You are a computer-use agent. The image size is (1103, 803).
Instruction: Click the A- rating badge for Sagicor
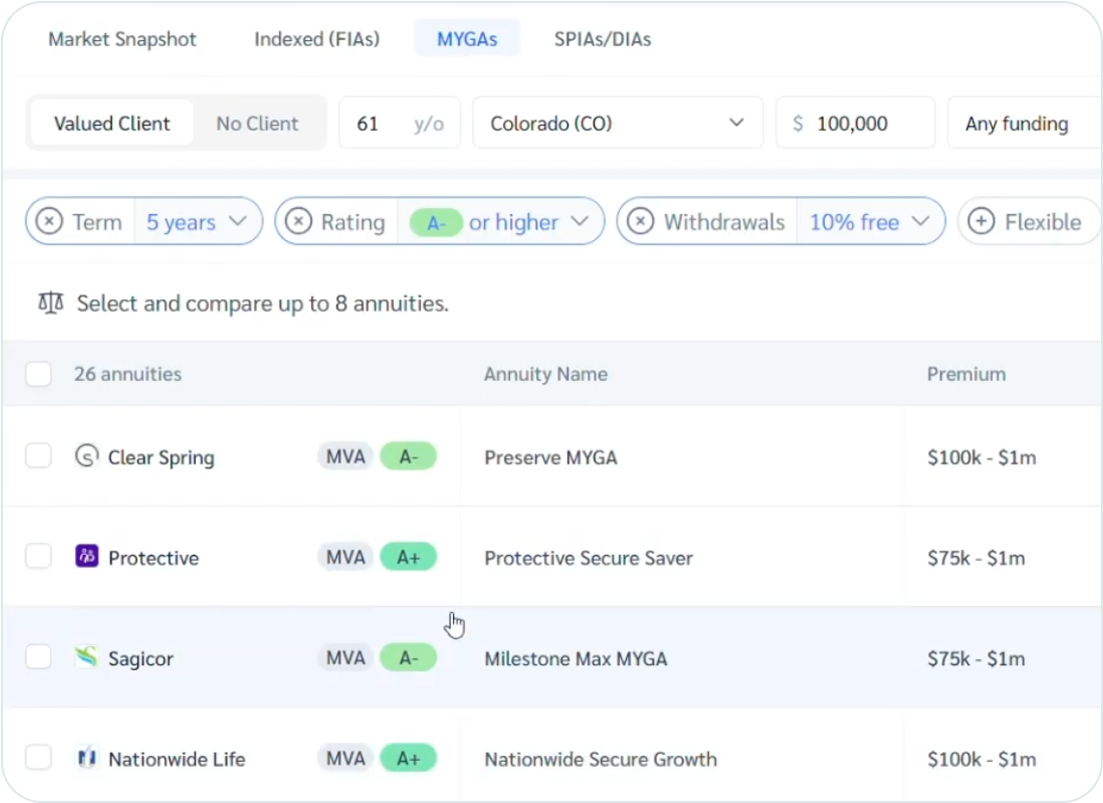pos(408,657)
